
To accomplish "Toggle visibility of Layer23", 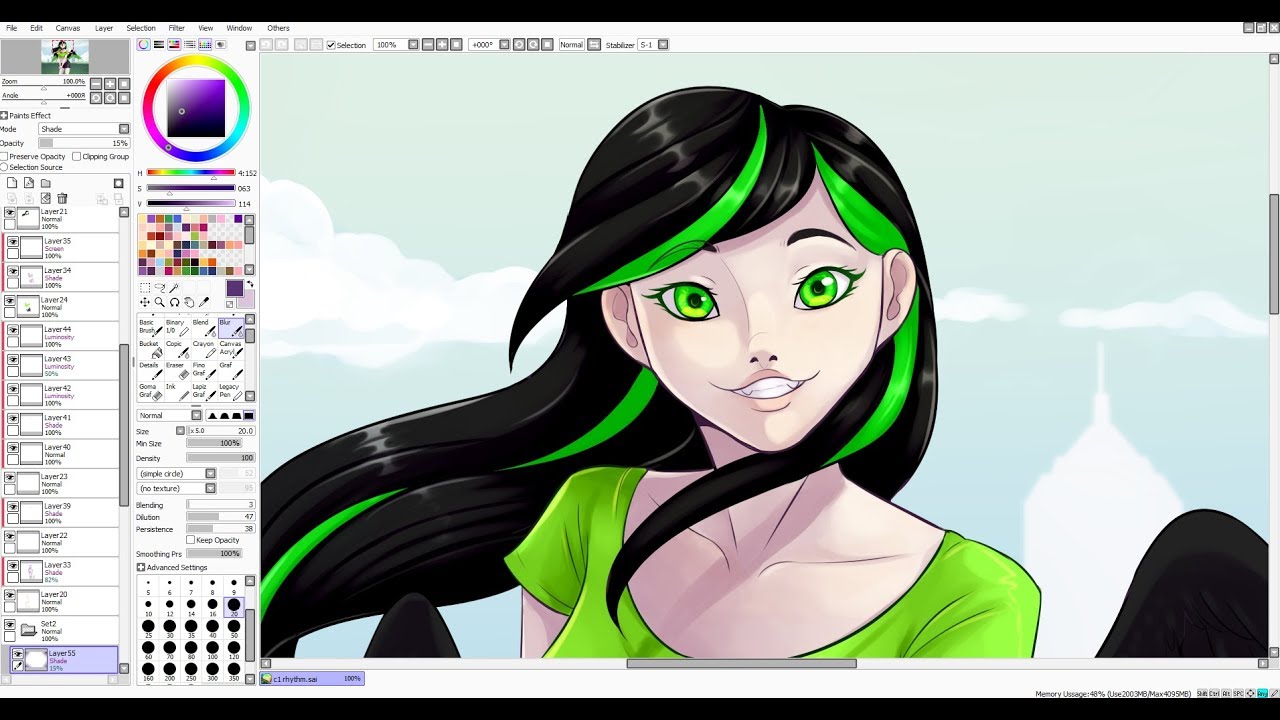I will (x=10, y=478).
